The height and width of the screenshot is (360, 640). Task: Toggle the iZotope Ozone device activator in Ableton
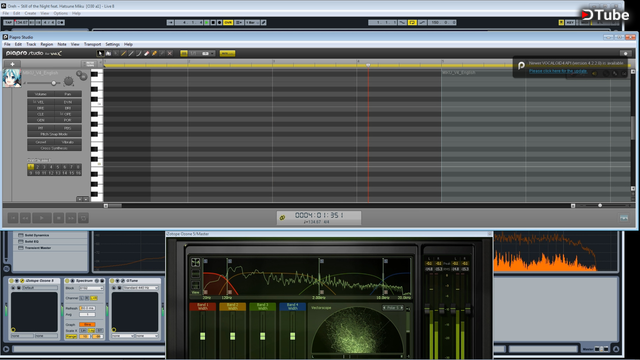11,281
